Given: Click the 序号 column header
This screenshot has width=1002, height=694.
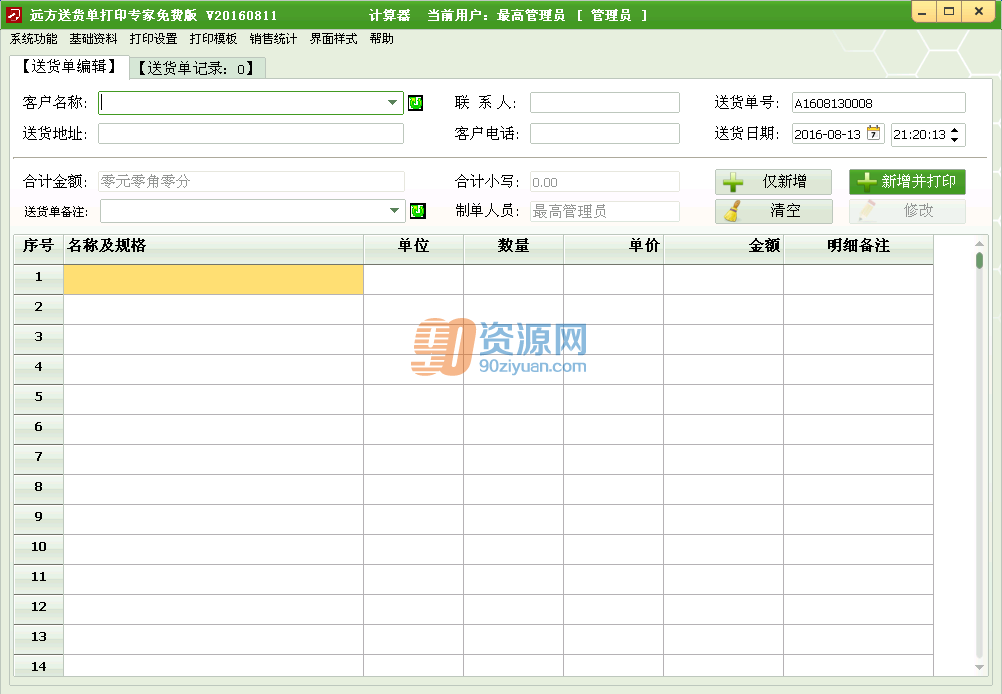Looking at the screenshot, I should coord(38,249).
